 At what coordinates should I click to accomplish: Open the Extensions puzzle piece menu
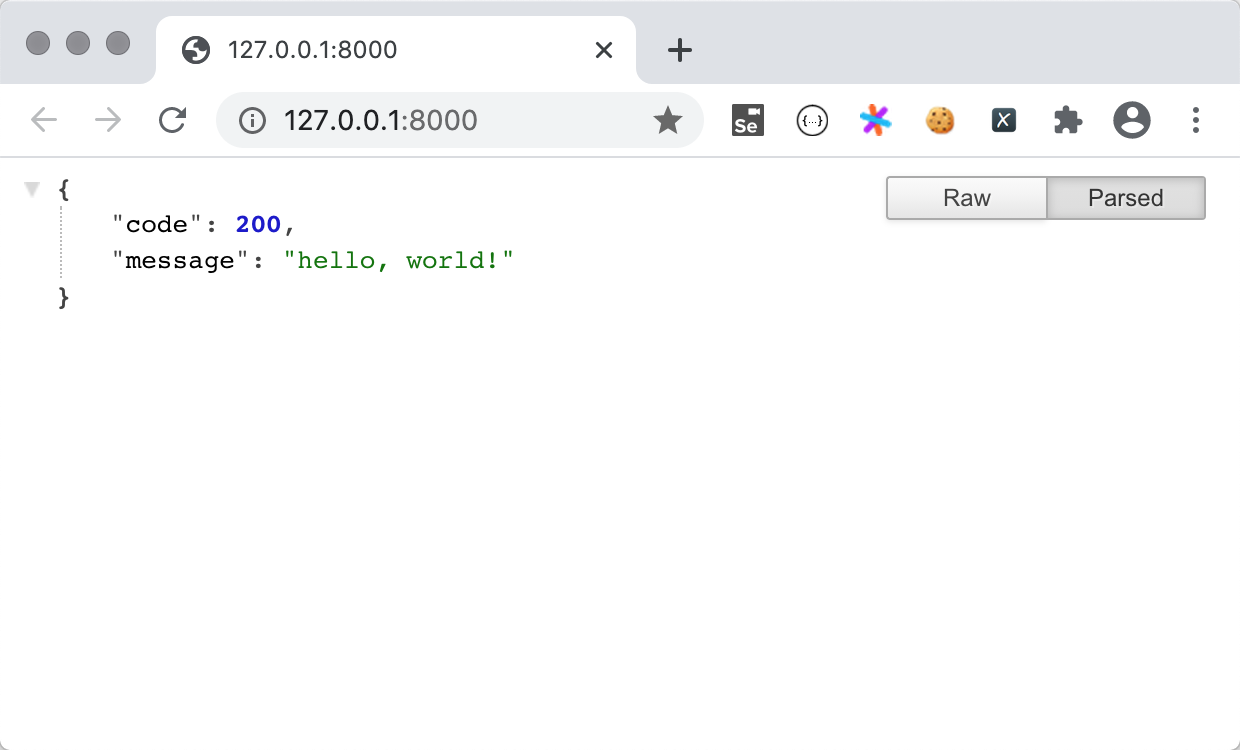1067,121
